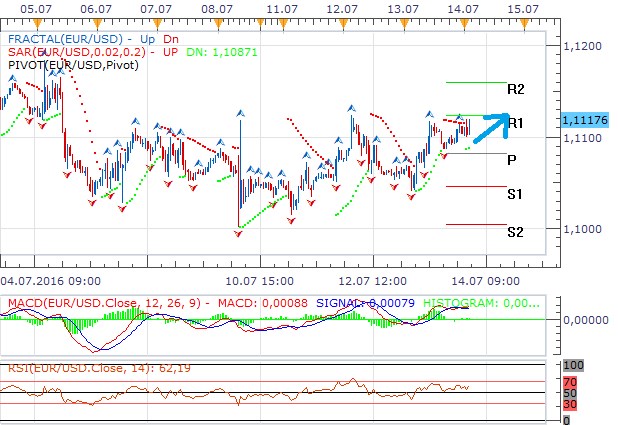The image size is (618, 425).
Task: Select the S2 support level label
Action: pos(515,232)
